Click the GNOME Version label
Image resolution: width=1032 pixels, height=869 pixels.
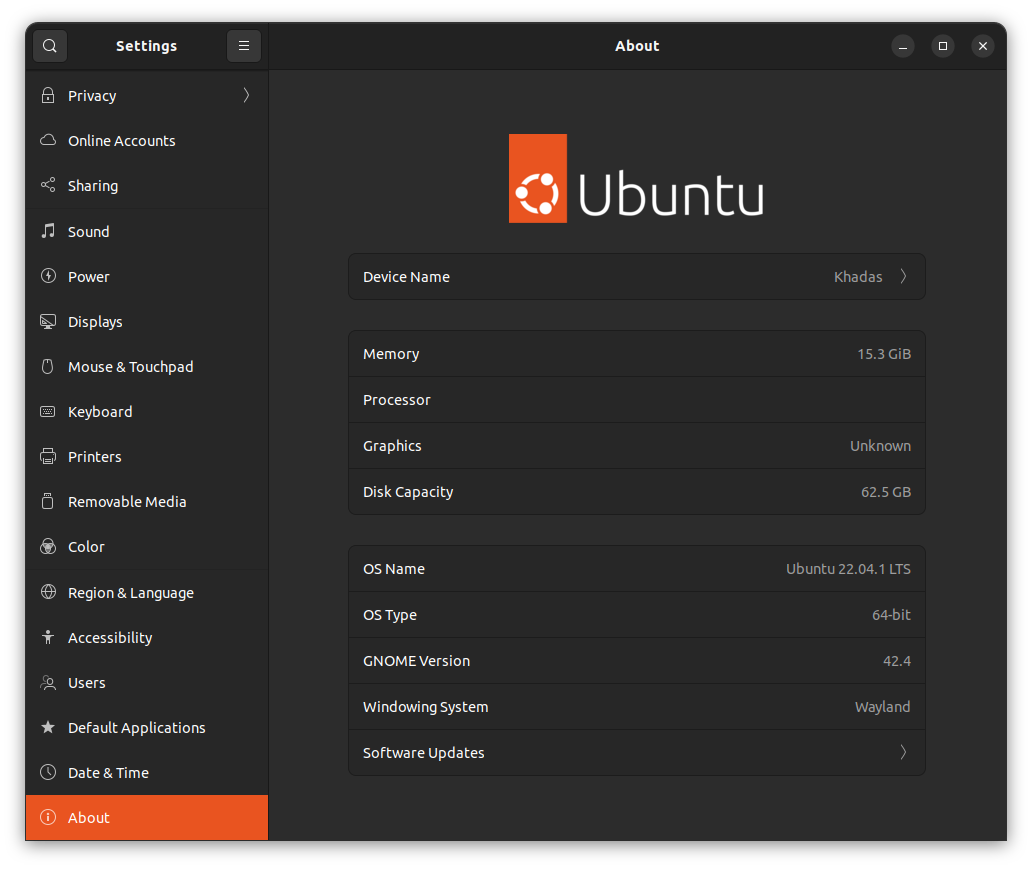coord(417,661)
